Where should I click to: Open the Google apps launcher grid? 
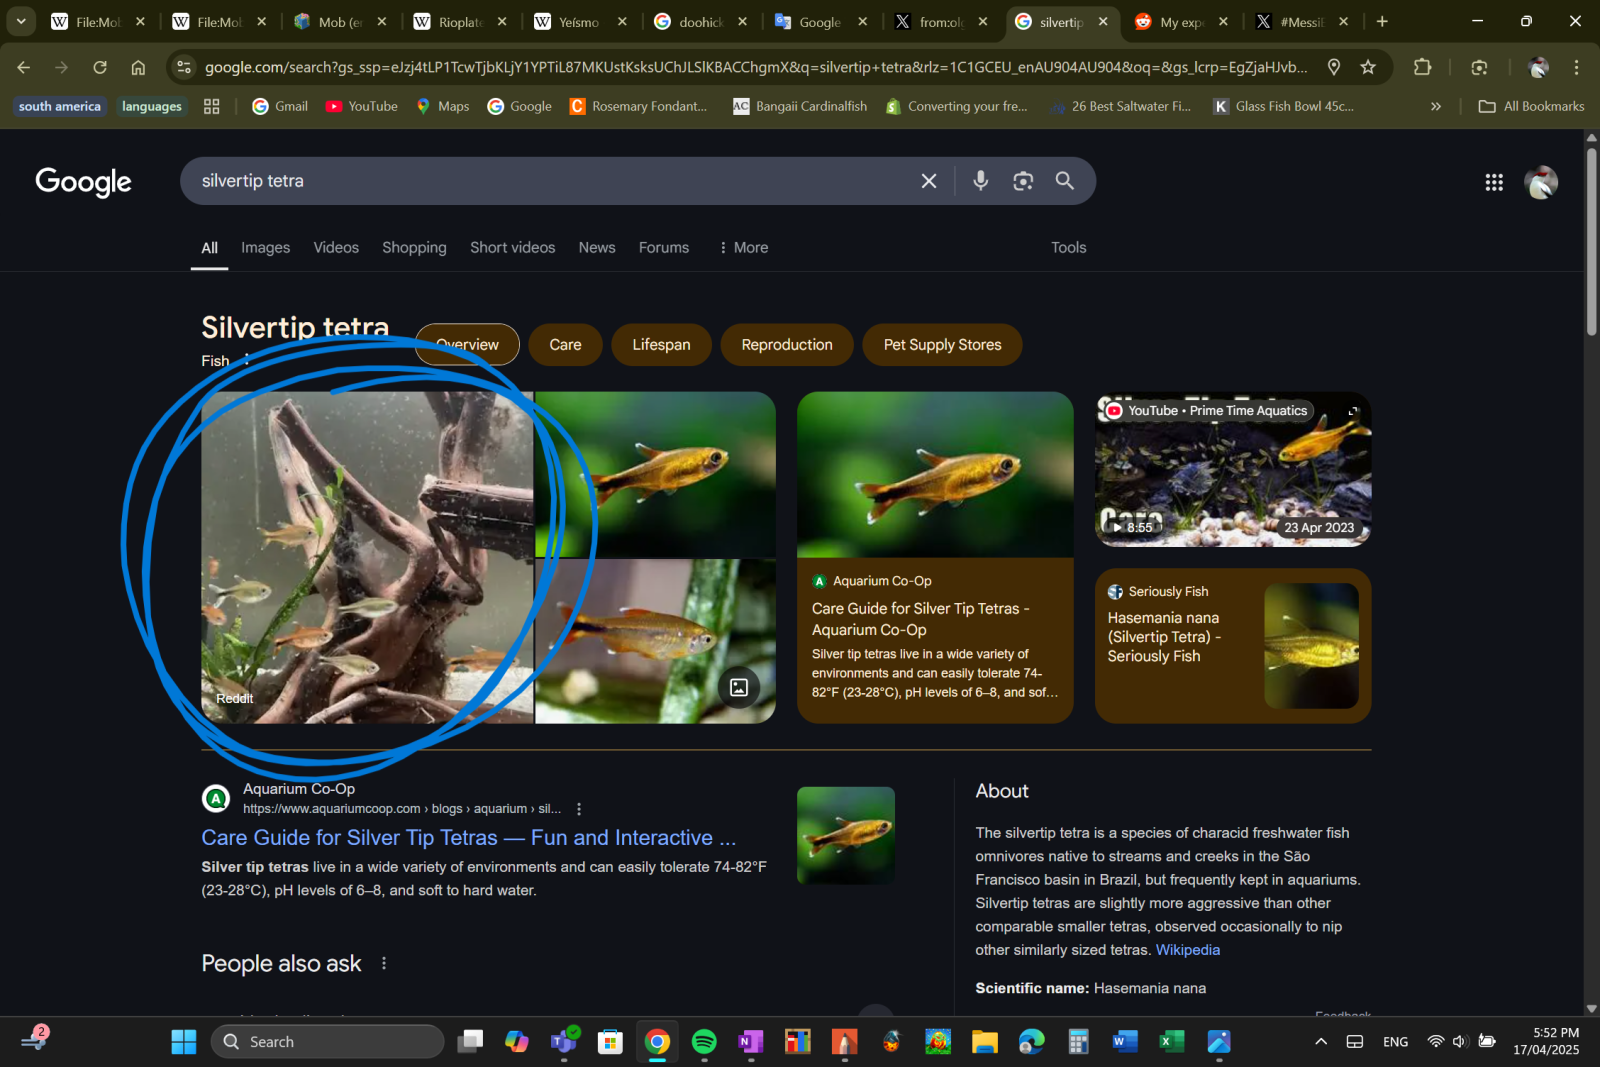click(1493, 182)
